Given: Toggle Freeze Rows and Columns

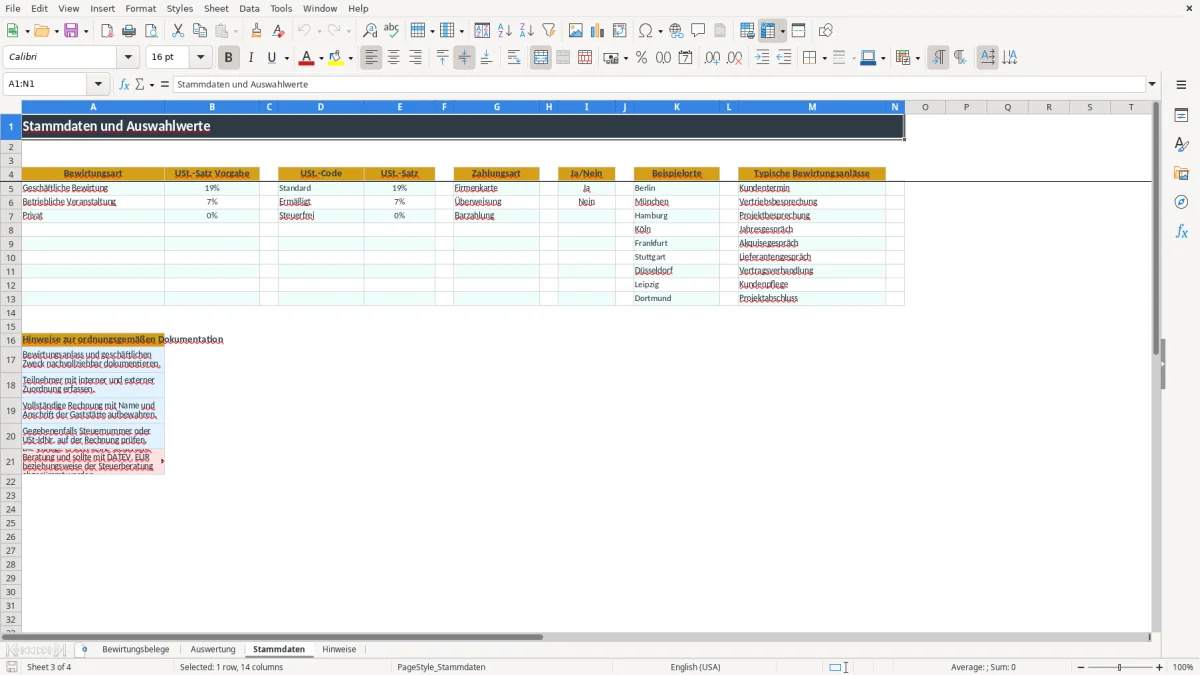Looking at the screenshot, I should (768, 31).
